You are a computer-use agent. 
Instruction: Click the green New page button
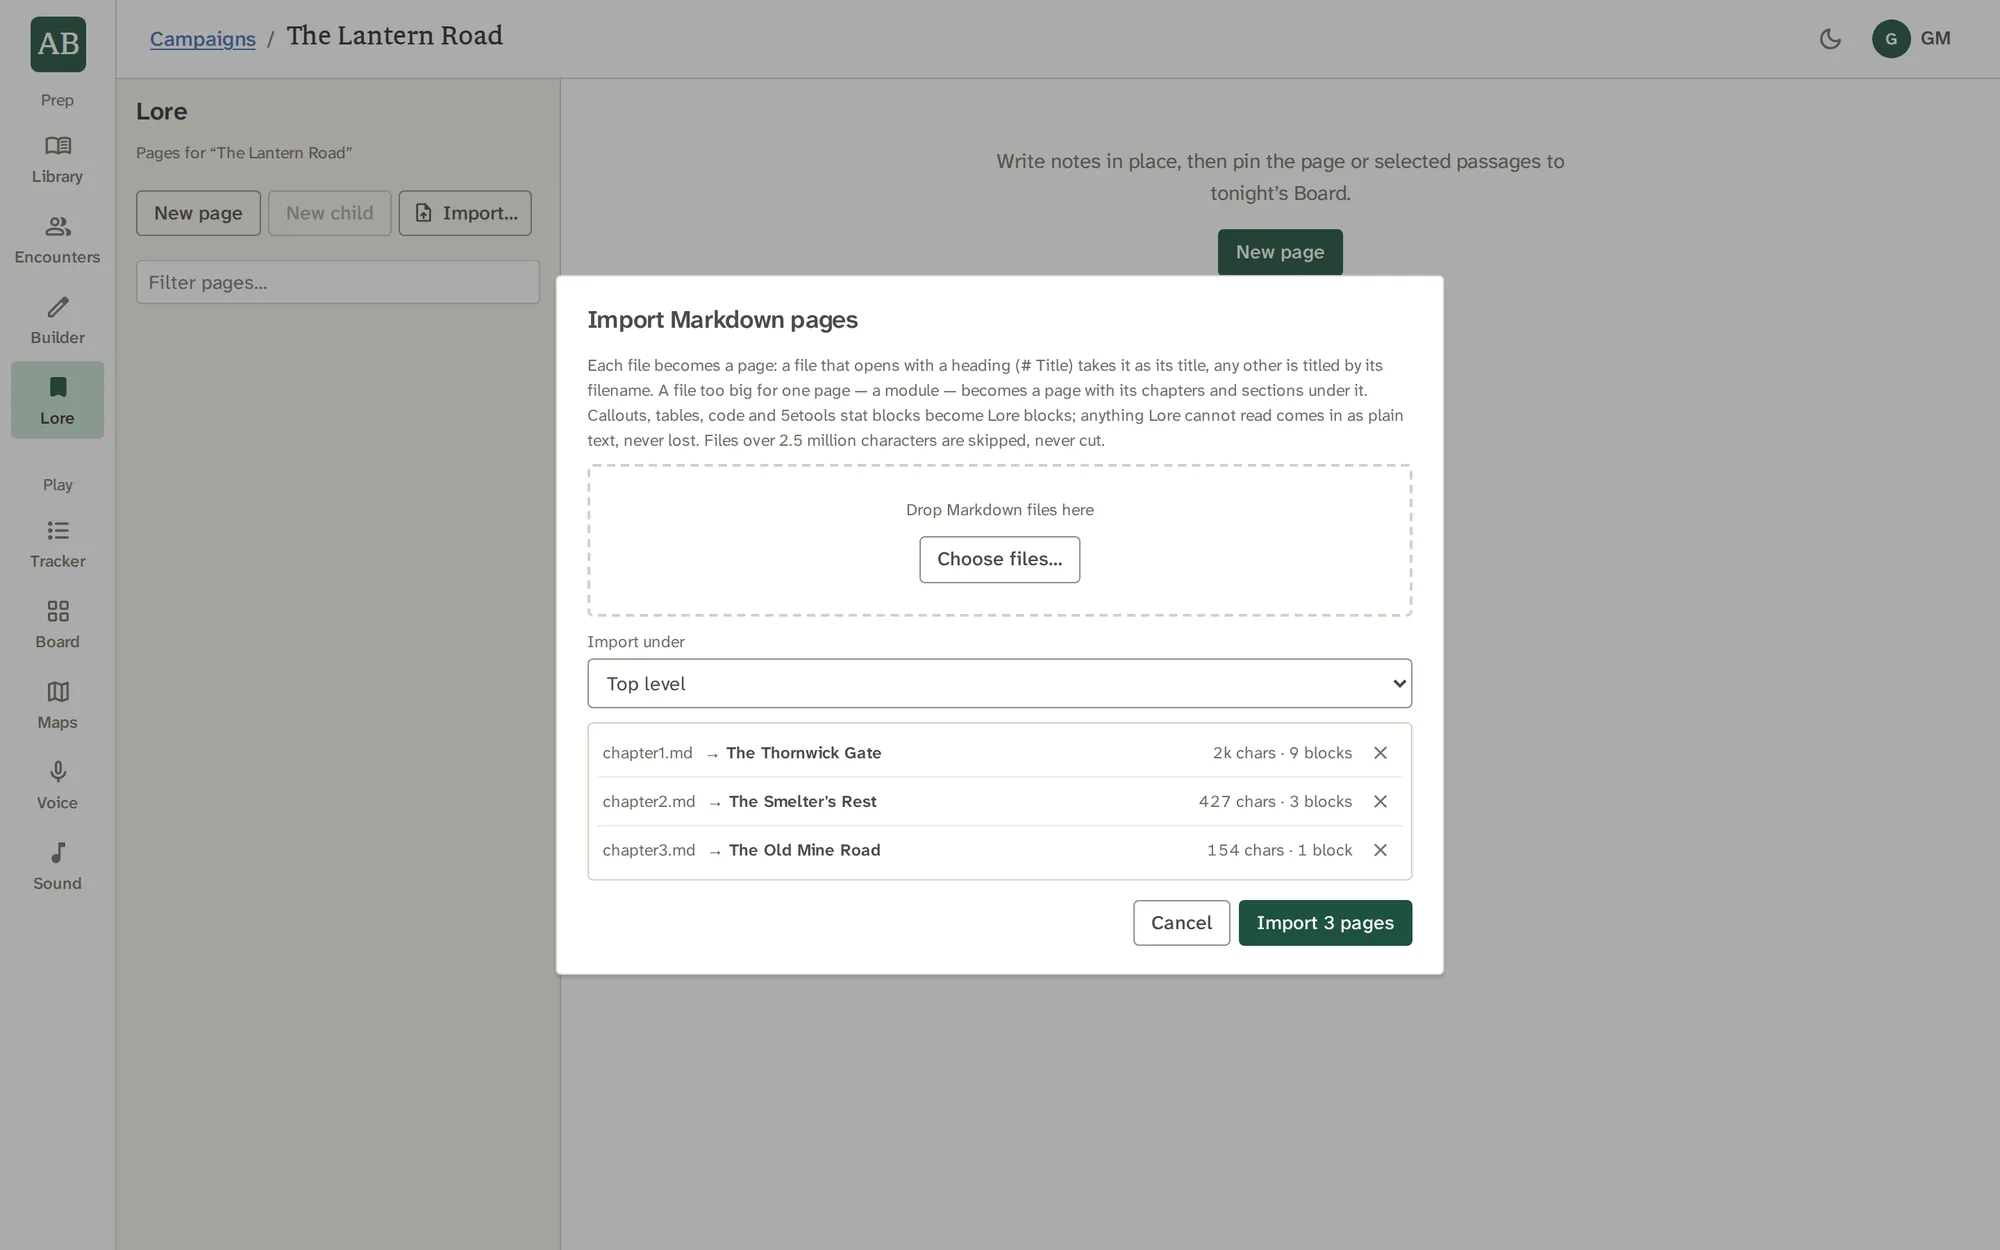click(x=1280, y=252)
